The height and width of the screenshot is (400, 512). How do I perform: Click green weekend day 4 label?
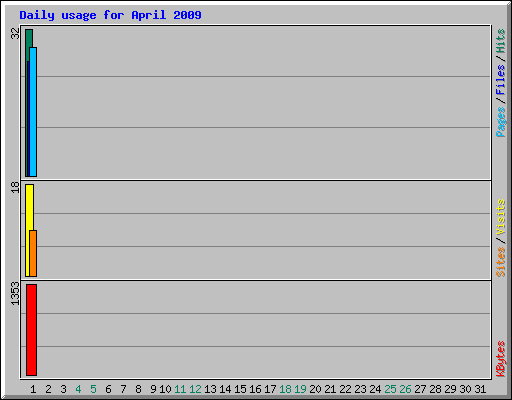(78, 389)
